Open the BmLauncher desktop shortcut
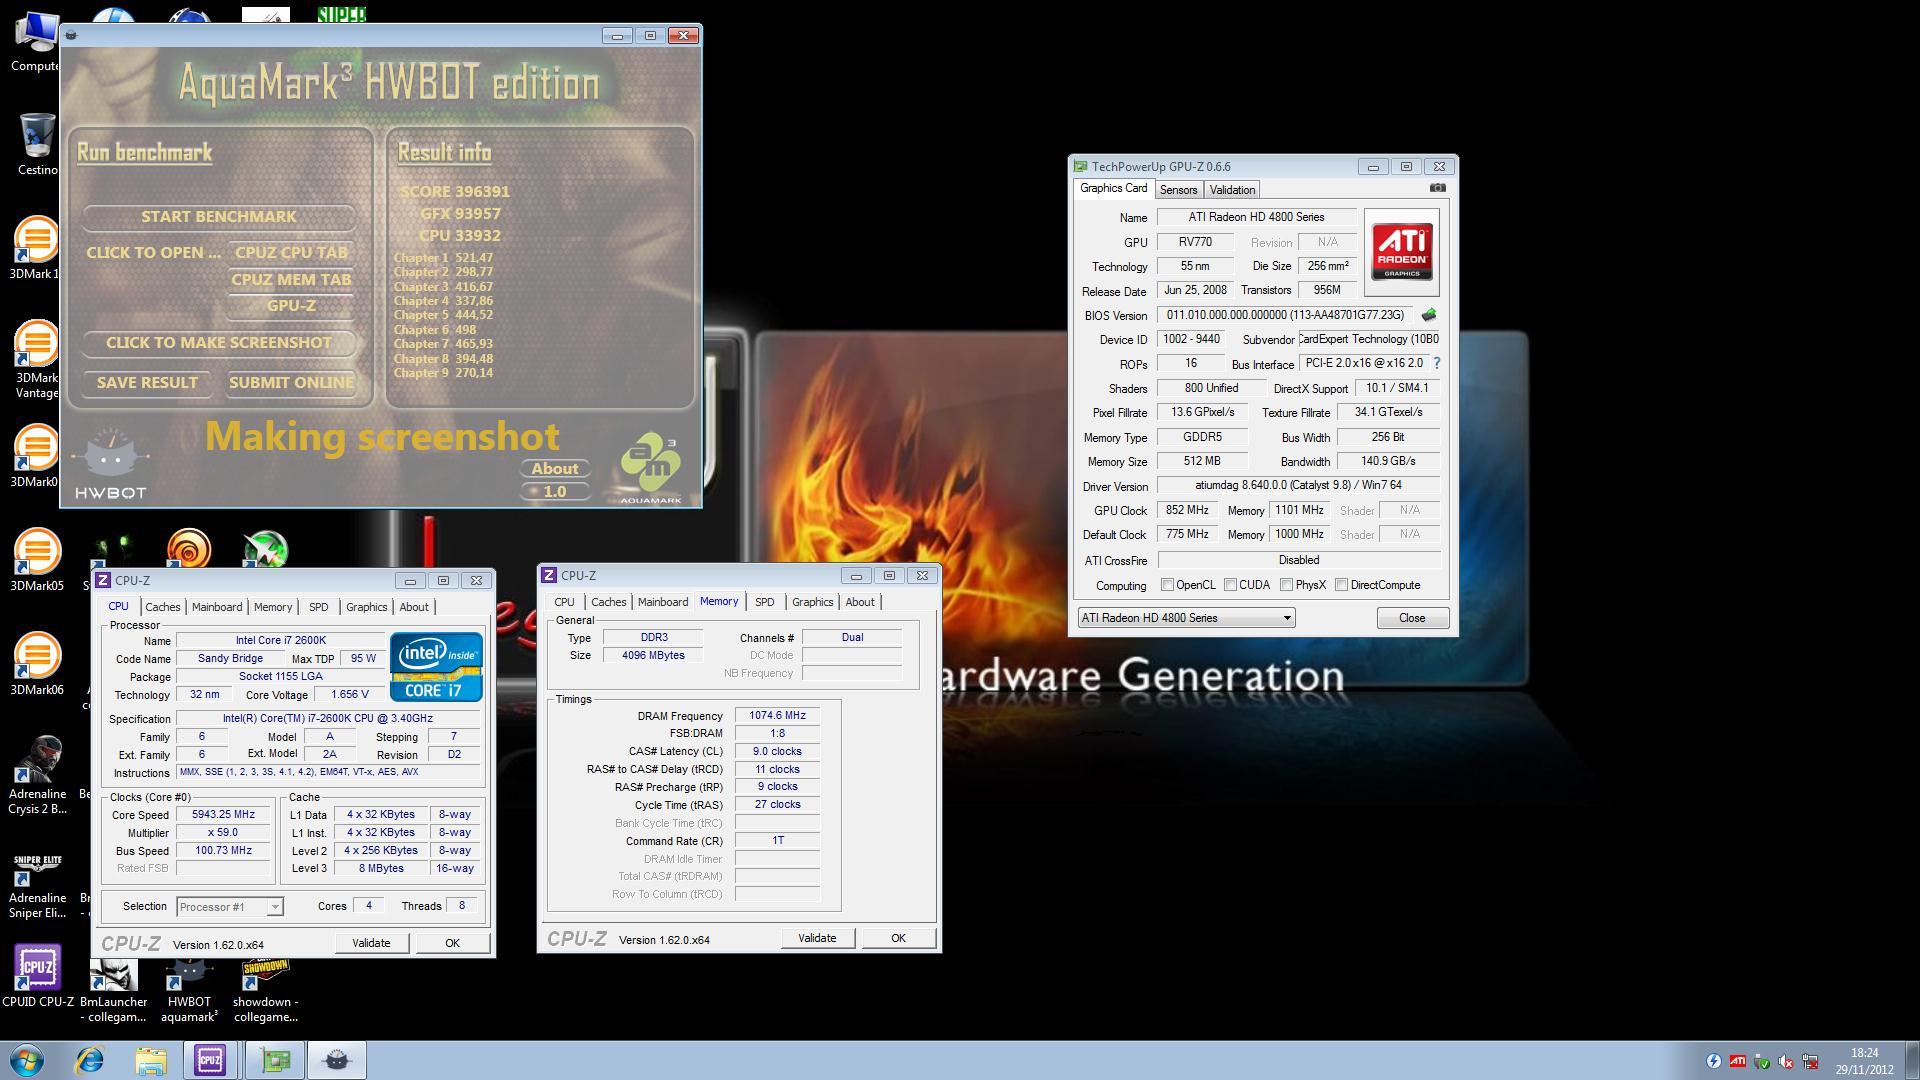Image resolution: width=1920 pixels, height=1080 pixels. click(113, 990)
